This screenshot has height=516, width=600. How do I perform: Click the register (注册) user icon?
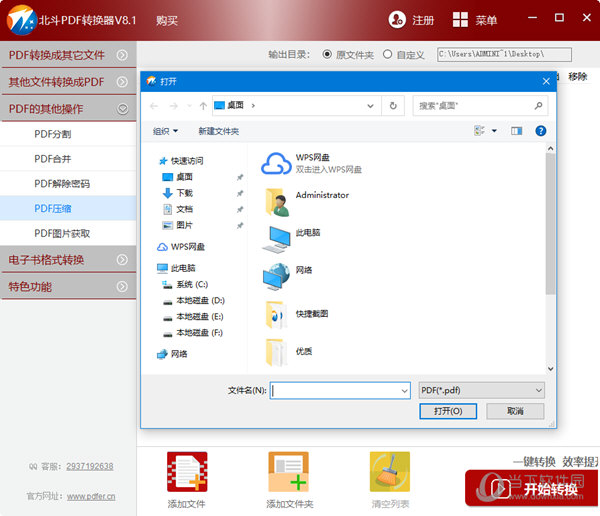point(397,19)
